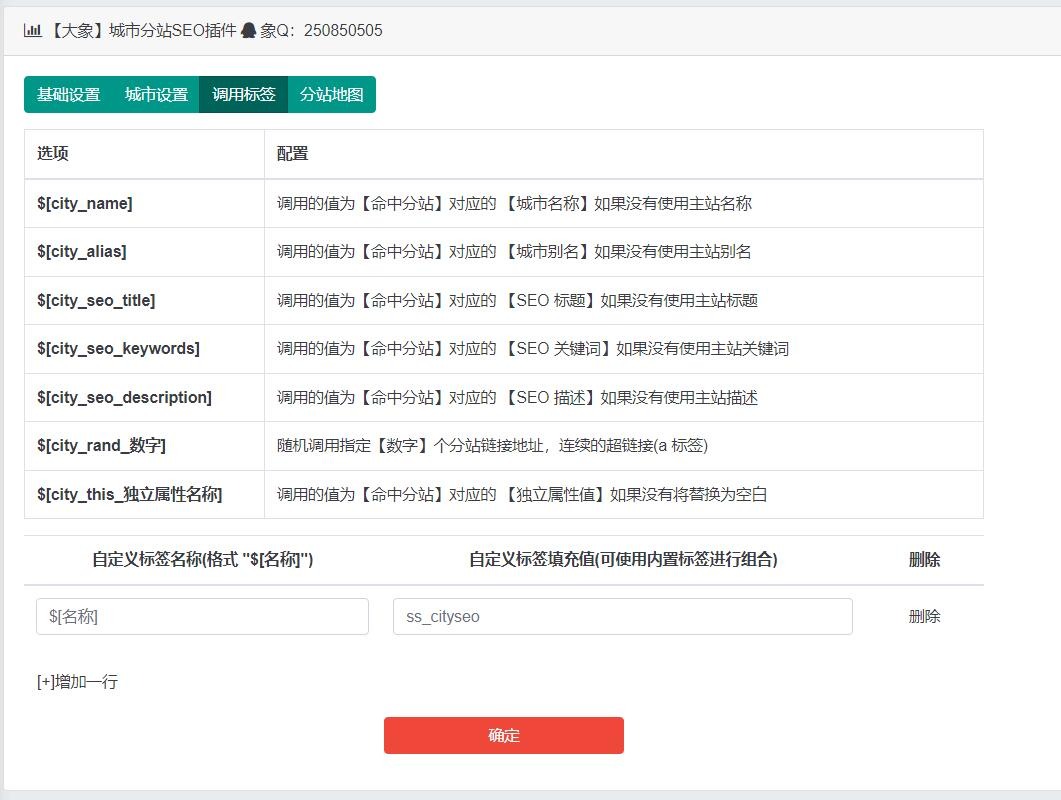Click the $[city_this_独立属性名称] tag cell
Viewport: 1061px width, 800px height.
(129, 494)
